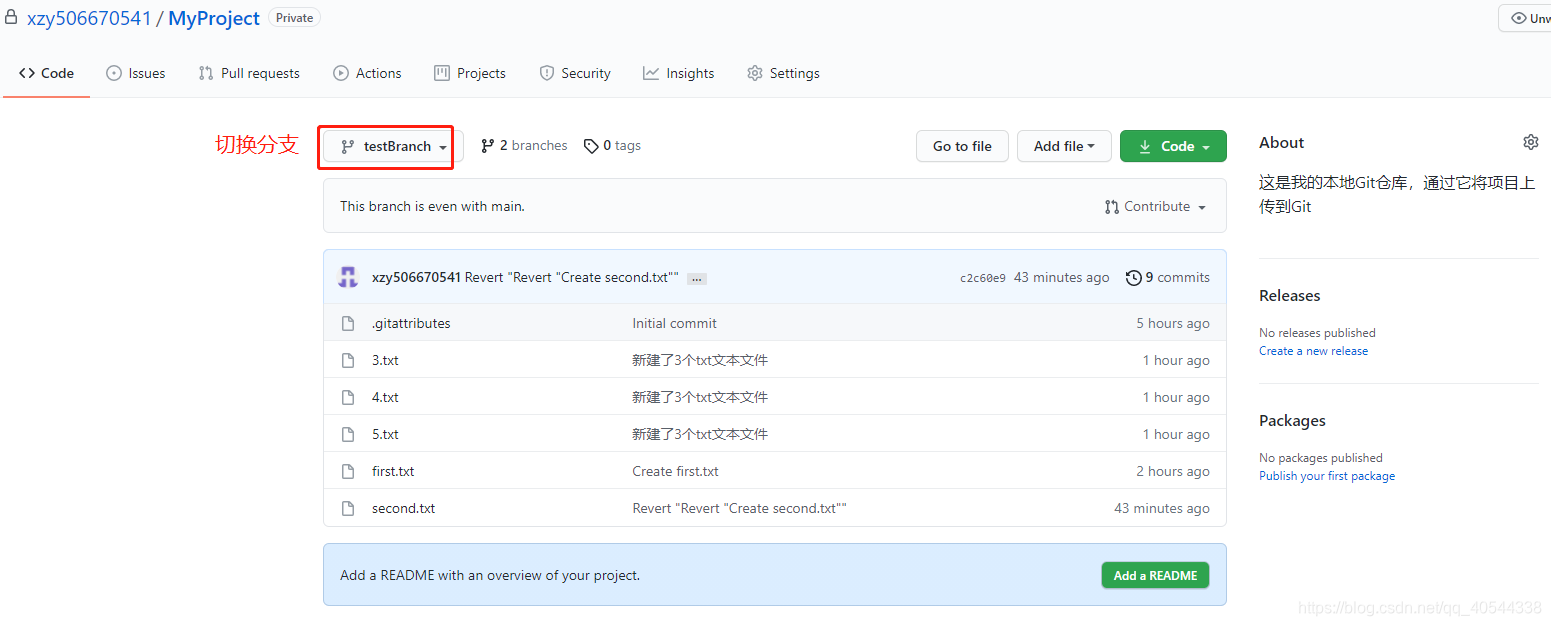Screen dimensions: 1551x626
Task: Click the Create first.txt commit message
Action: (675, 471)
